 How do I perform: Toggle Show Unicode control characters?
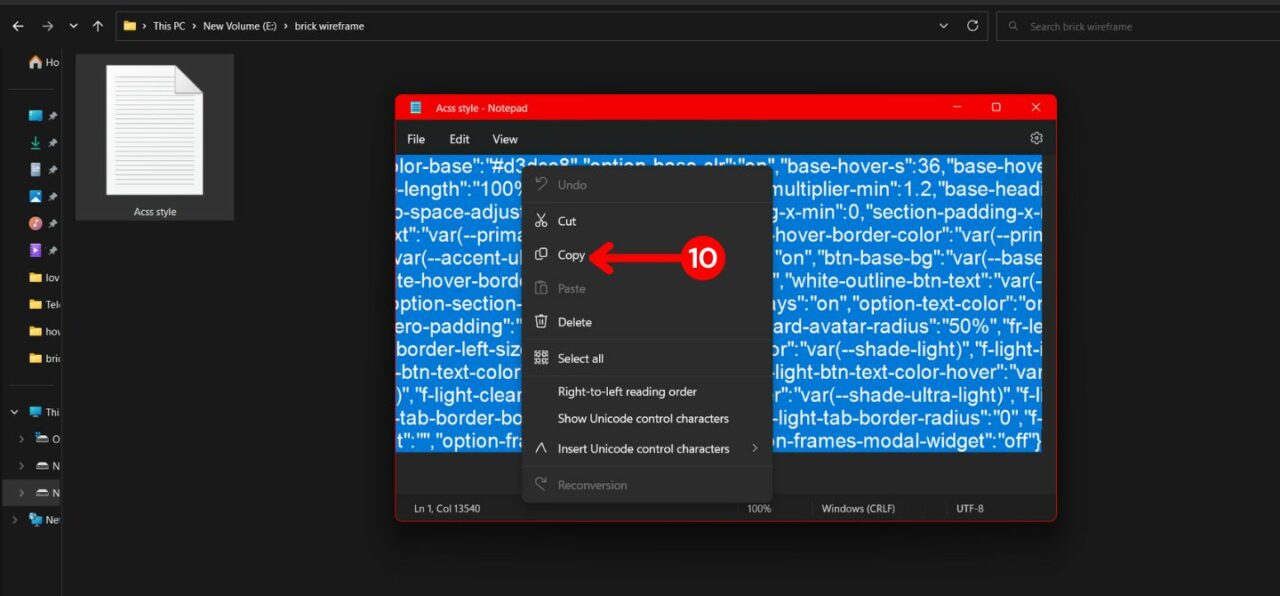pyautogui.click(x=643, y=419)
